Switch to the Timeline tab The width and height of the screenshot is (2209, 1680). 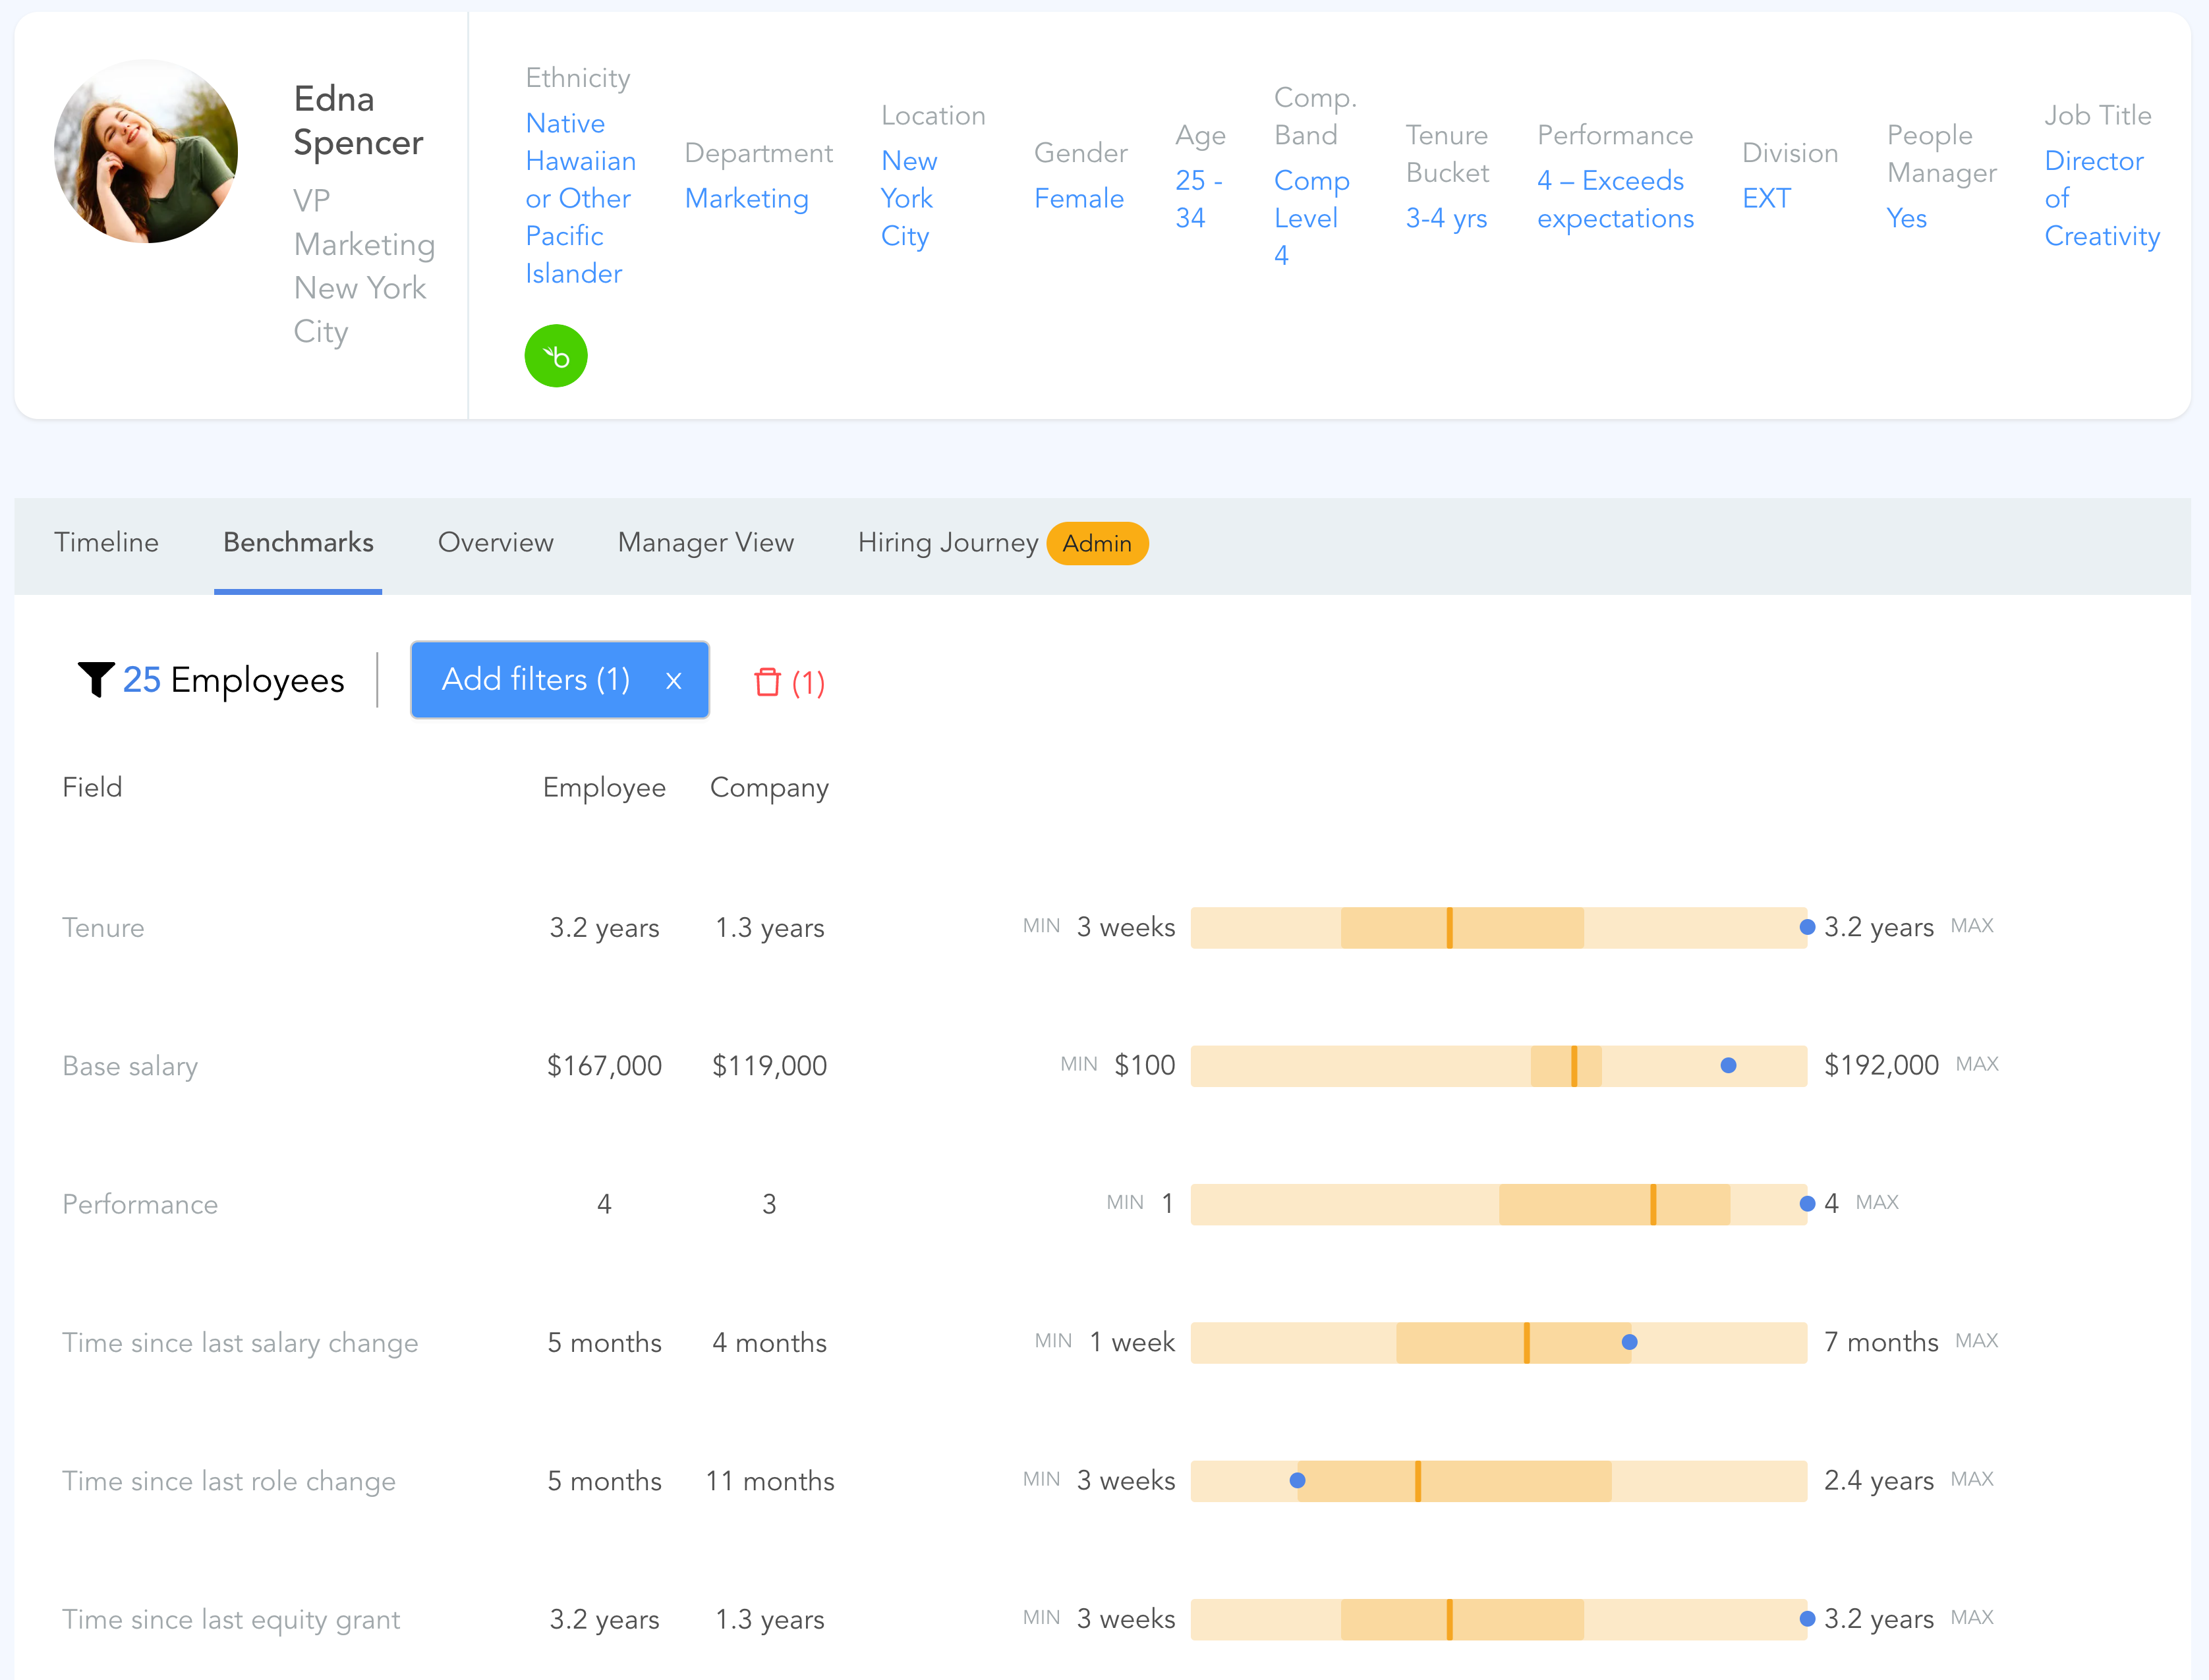pos(106,542)
